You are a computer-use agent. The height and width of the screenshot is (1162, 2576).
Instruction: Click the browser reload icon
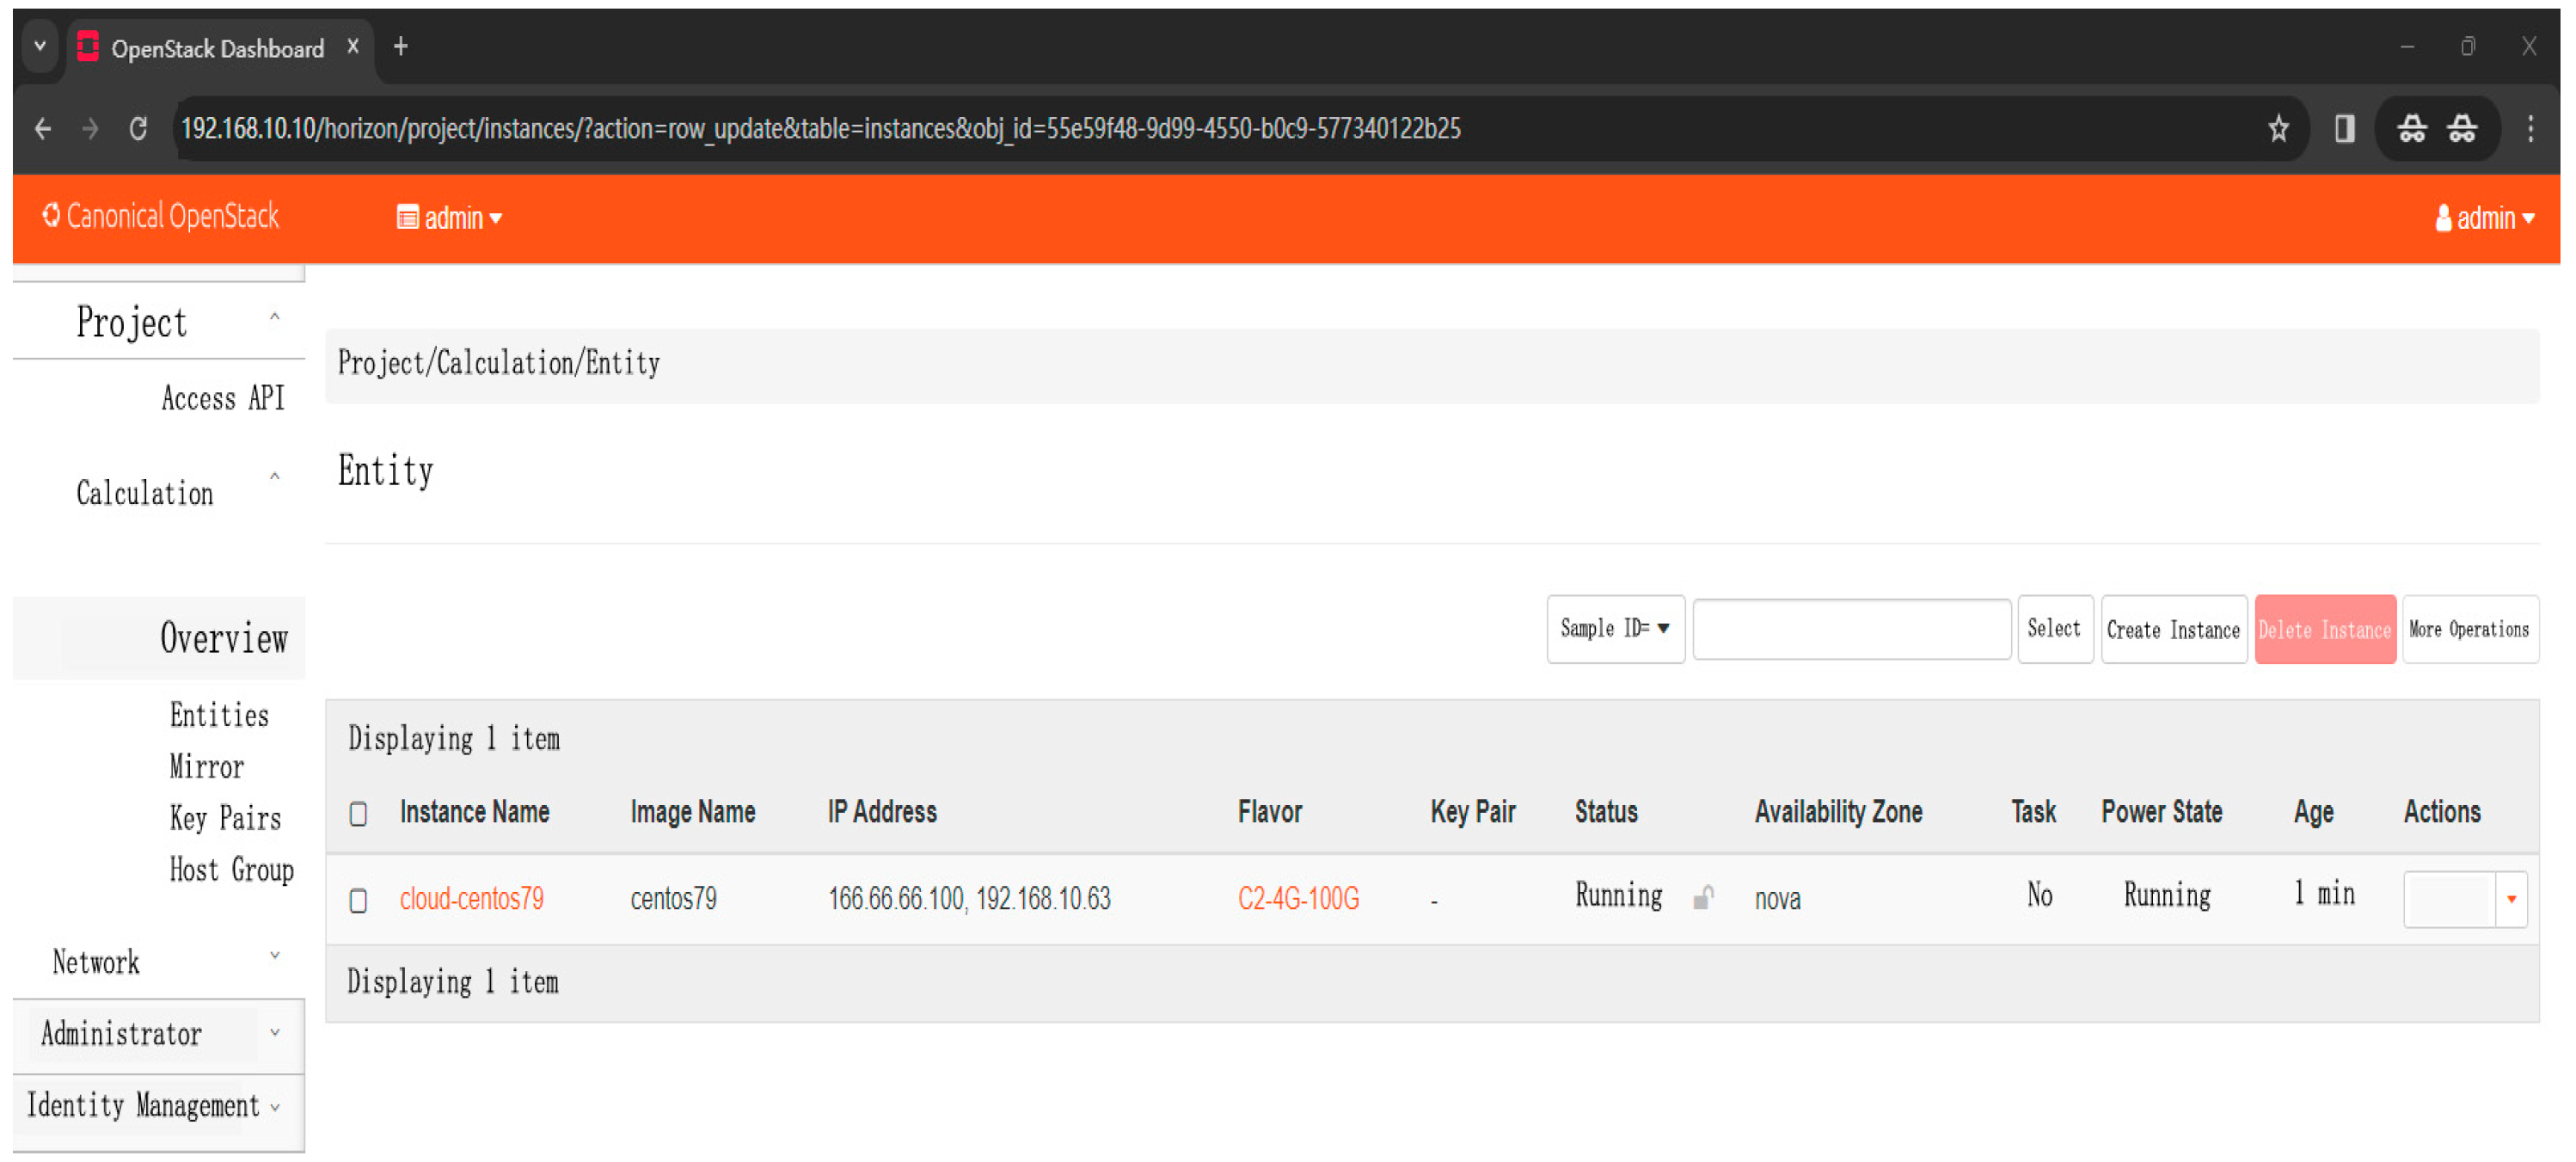(x=138, y=128)
